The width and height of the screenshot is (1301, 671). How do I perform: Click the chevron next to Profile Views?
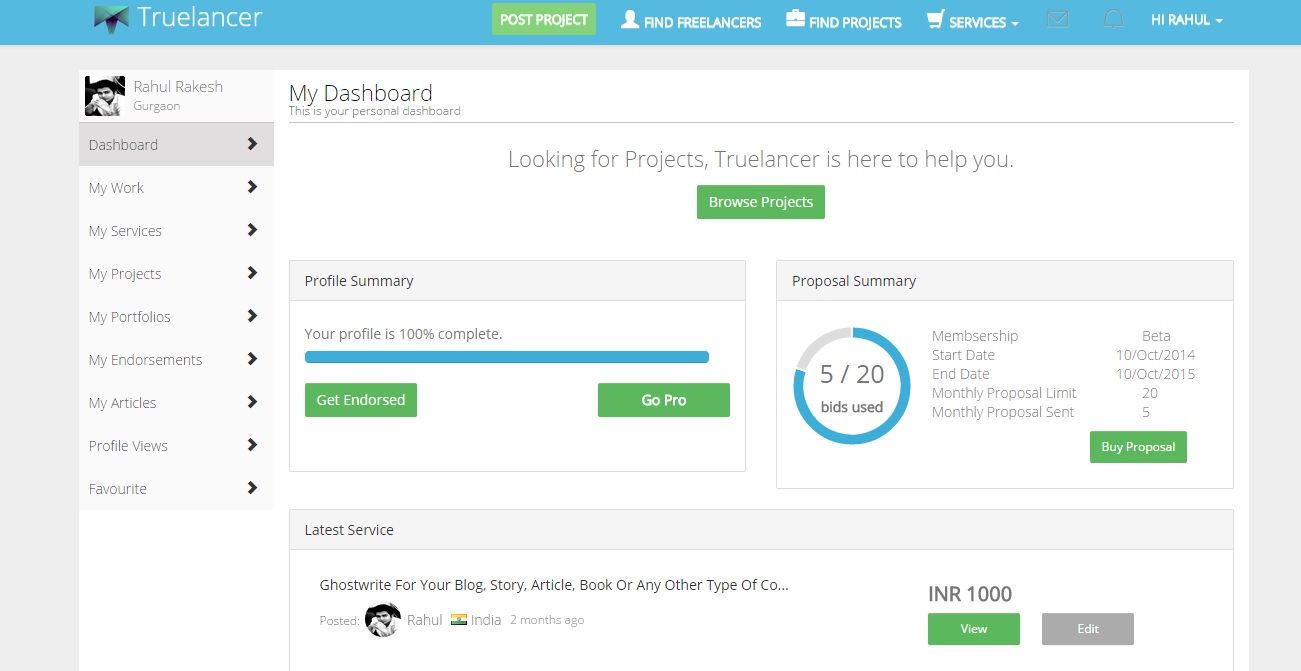point(252,445)
